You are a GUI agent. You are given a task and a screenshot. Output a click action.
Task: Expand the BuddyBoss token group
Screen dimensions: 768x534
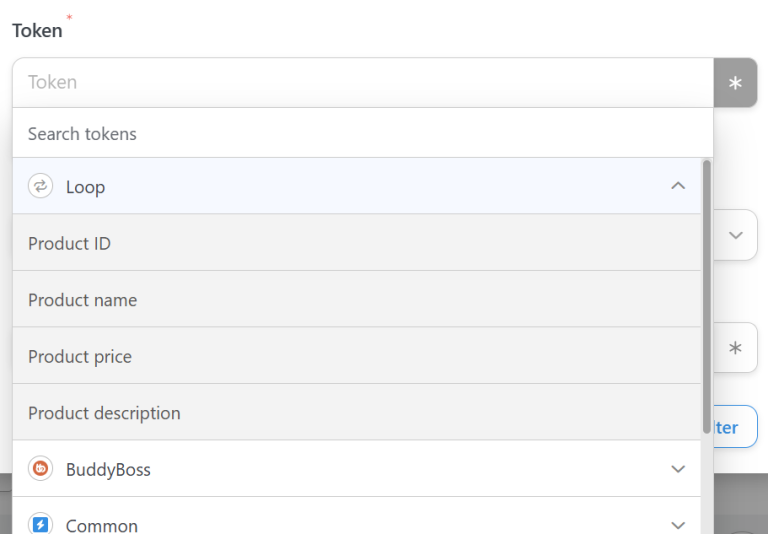coord(678,469)
